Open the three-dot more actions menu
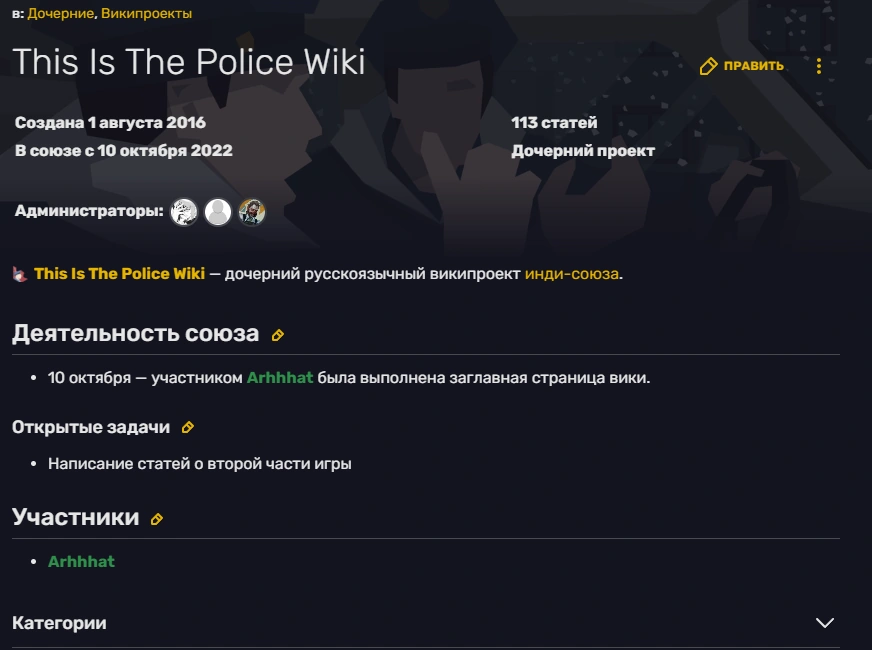 coord(819,67)
